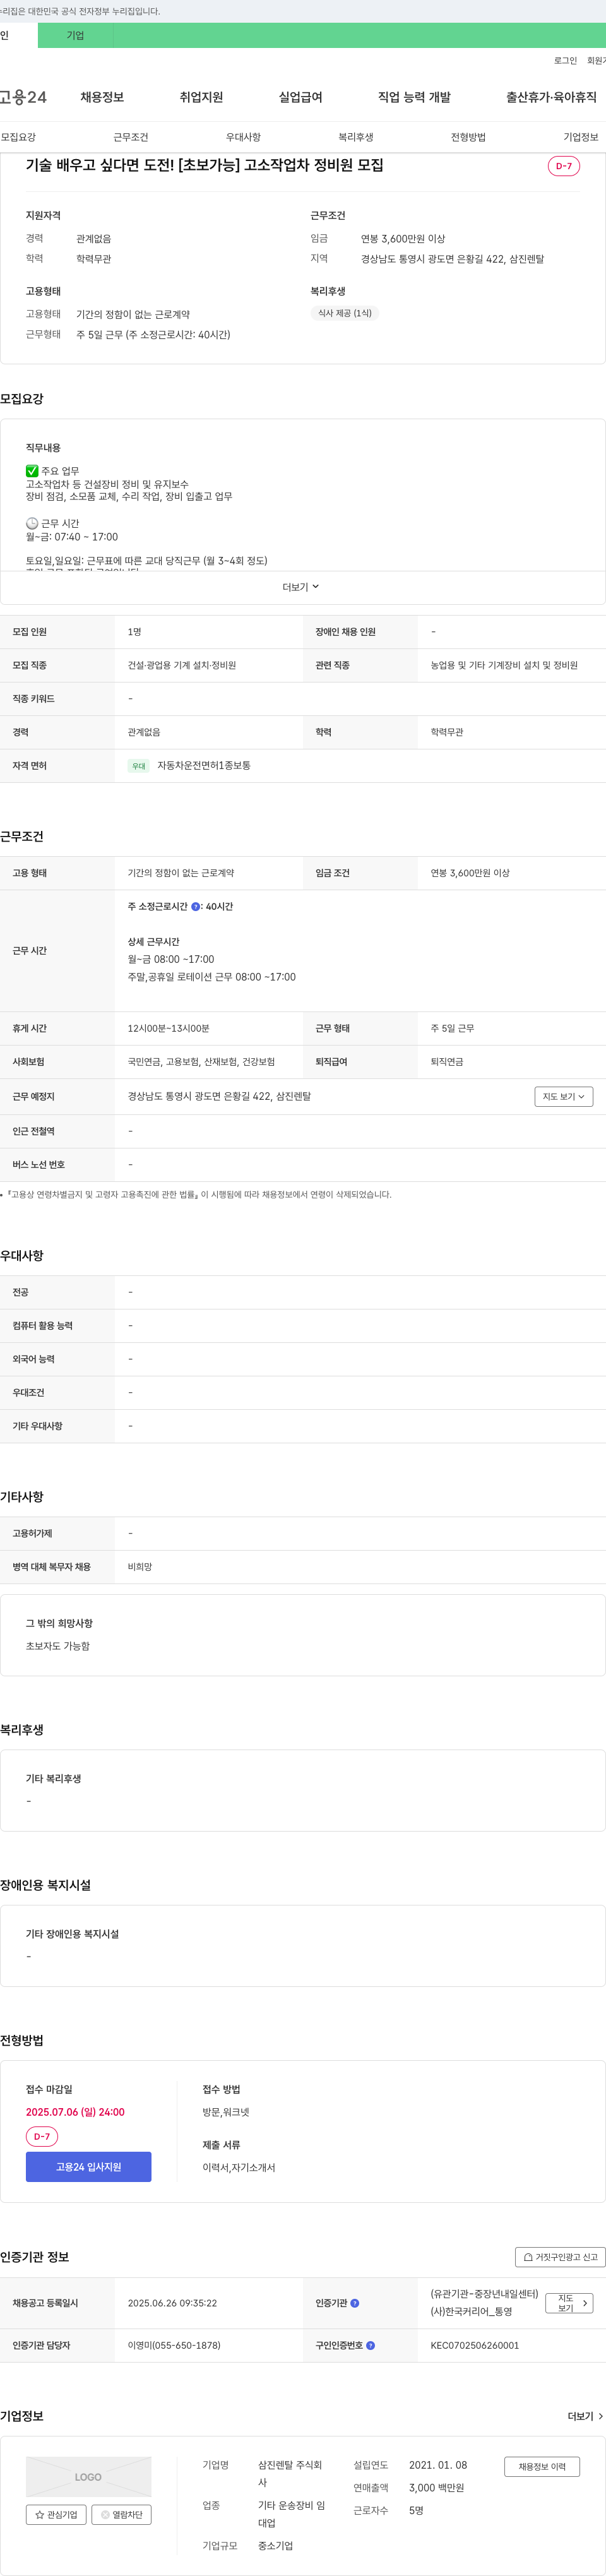The image size is (606, 2576).
Task: Click 인증기관 담당자 value 이영미(055-650-1878)
Action: [x=174, y=2345]
